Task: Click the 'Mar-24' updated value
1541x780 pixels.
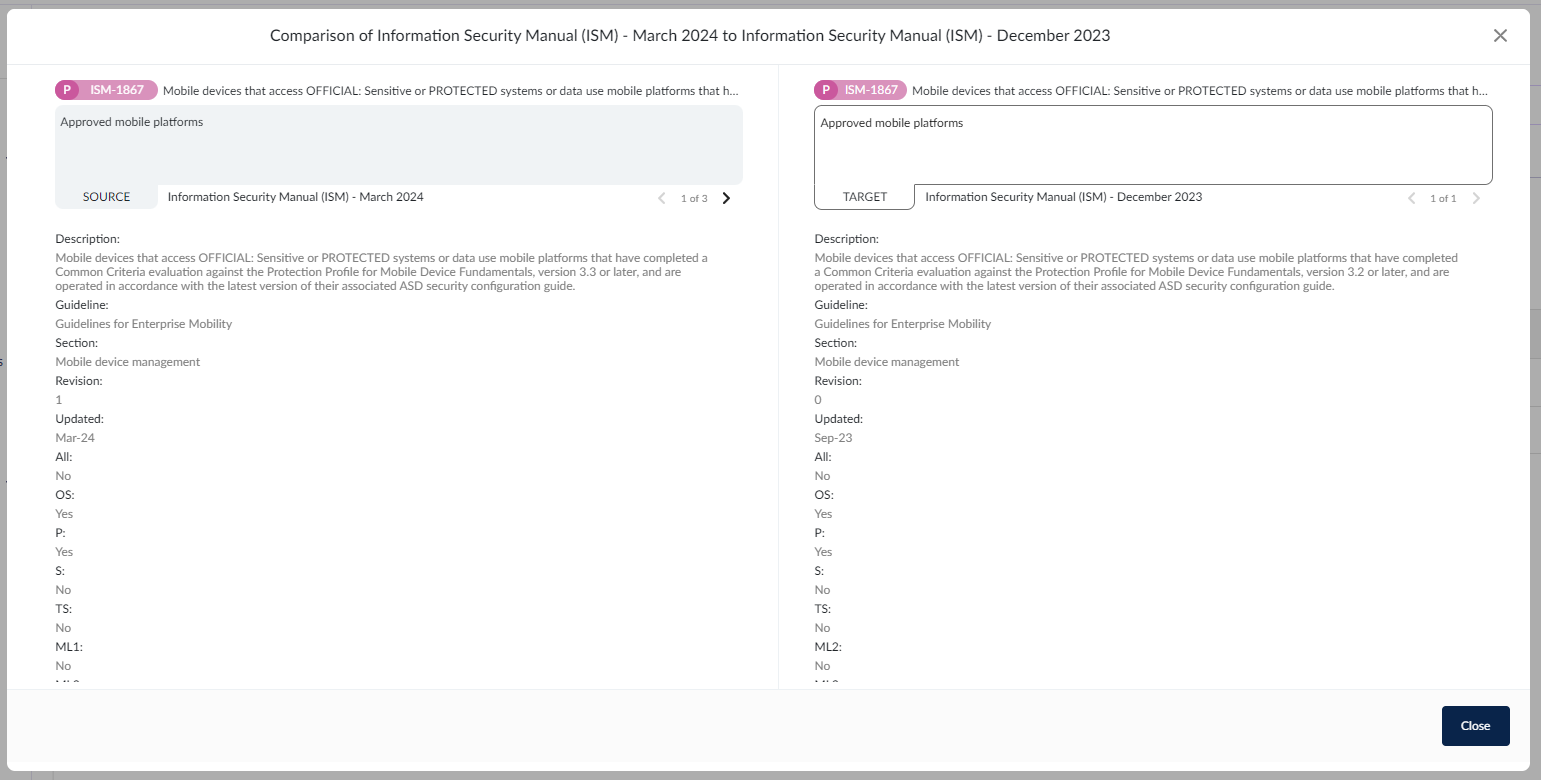Action: [75, 438]
